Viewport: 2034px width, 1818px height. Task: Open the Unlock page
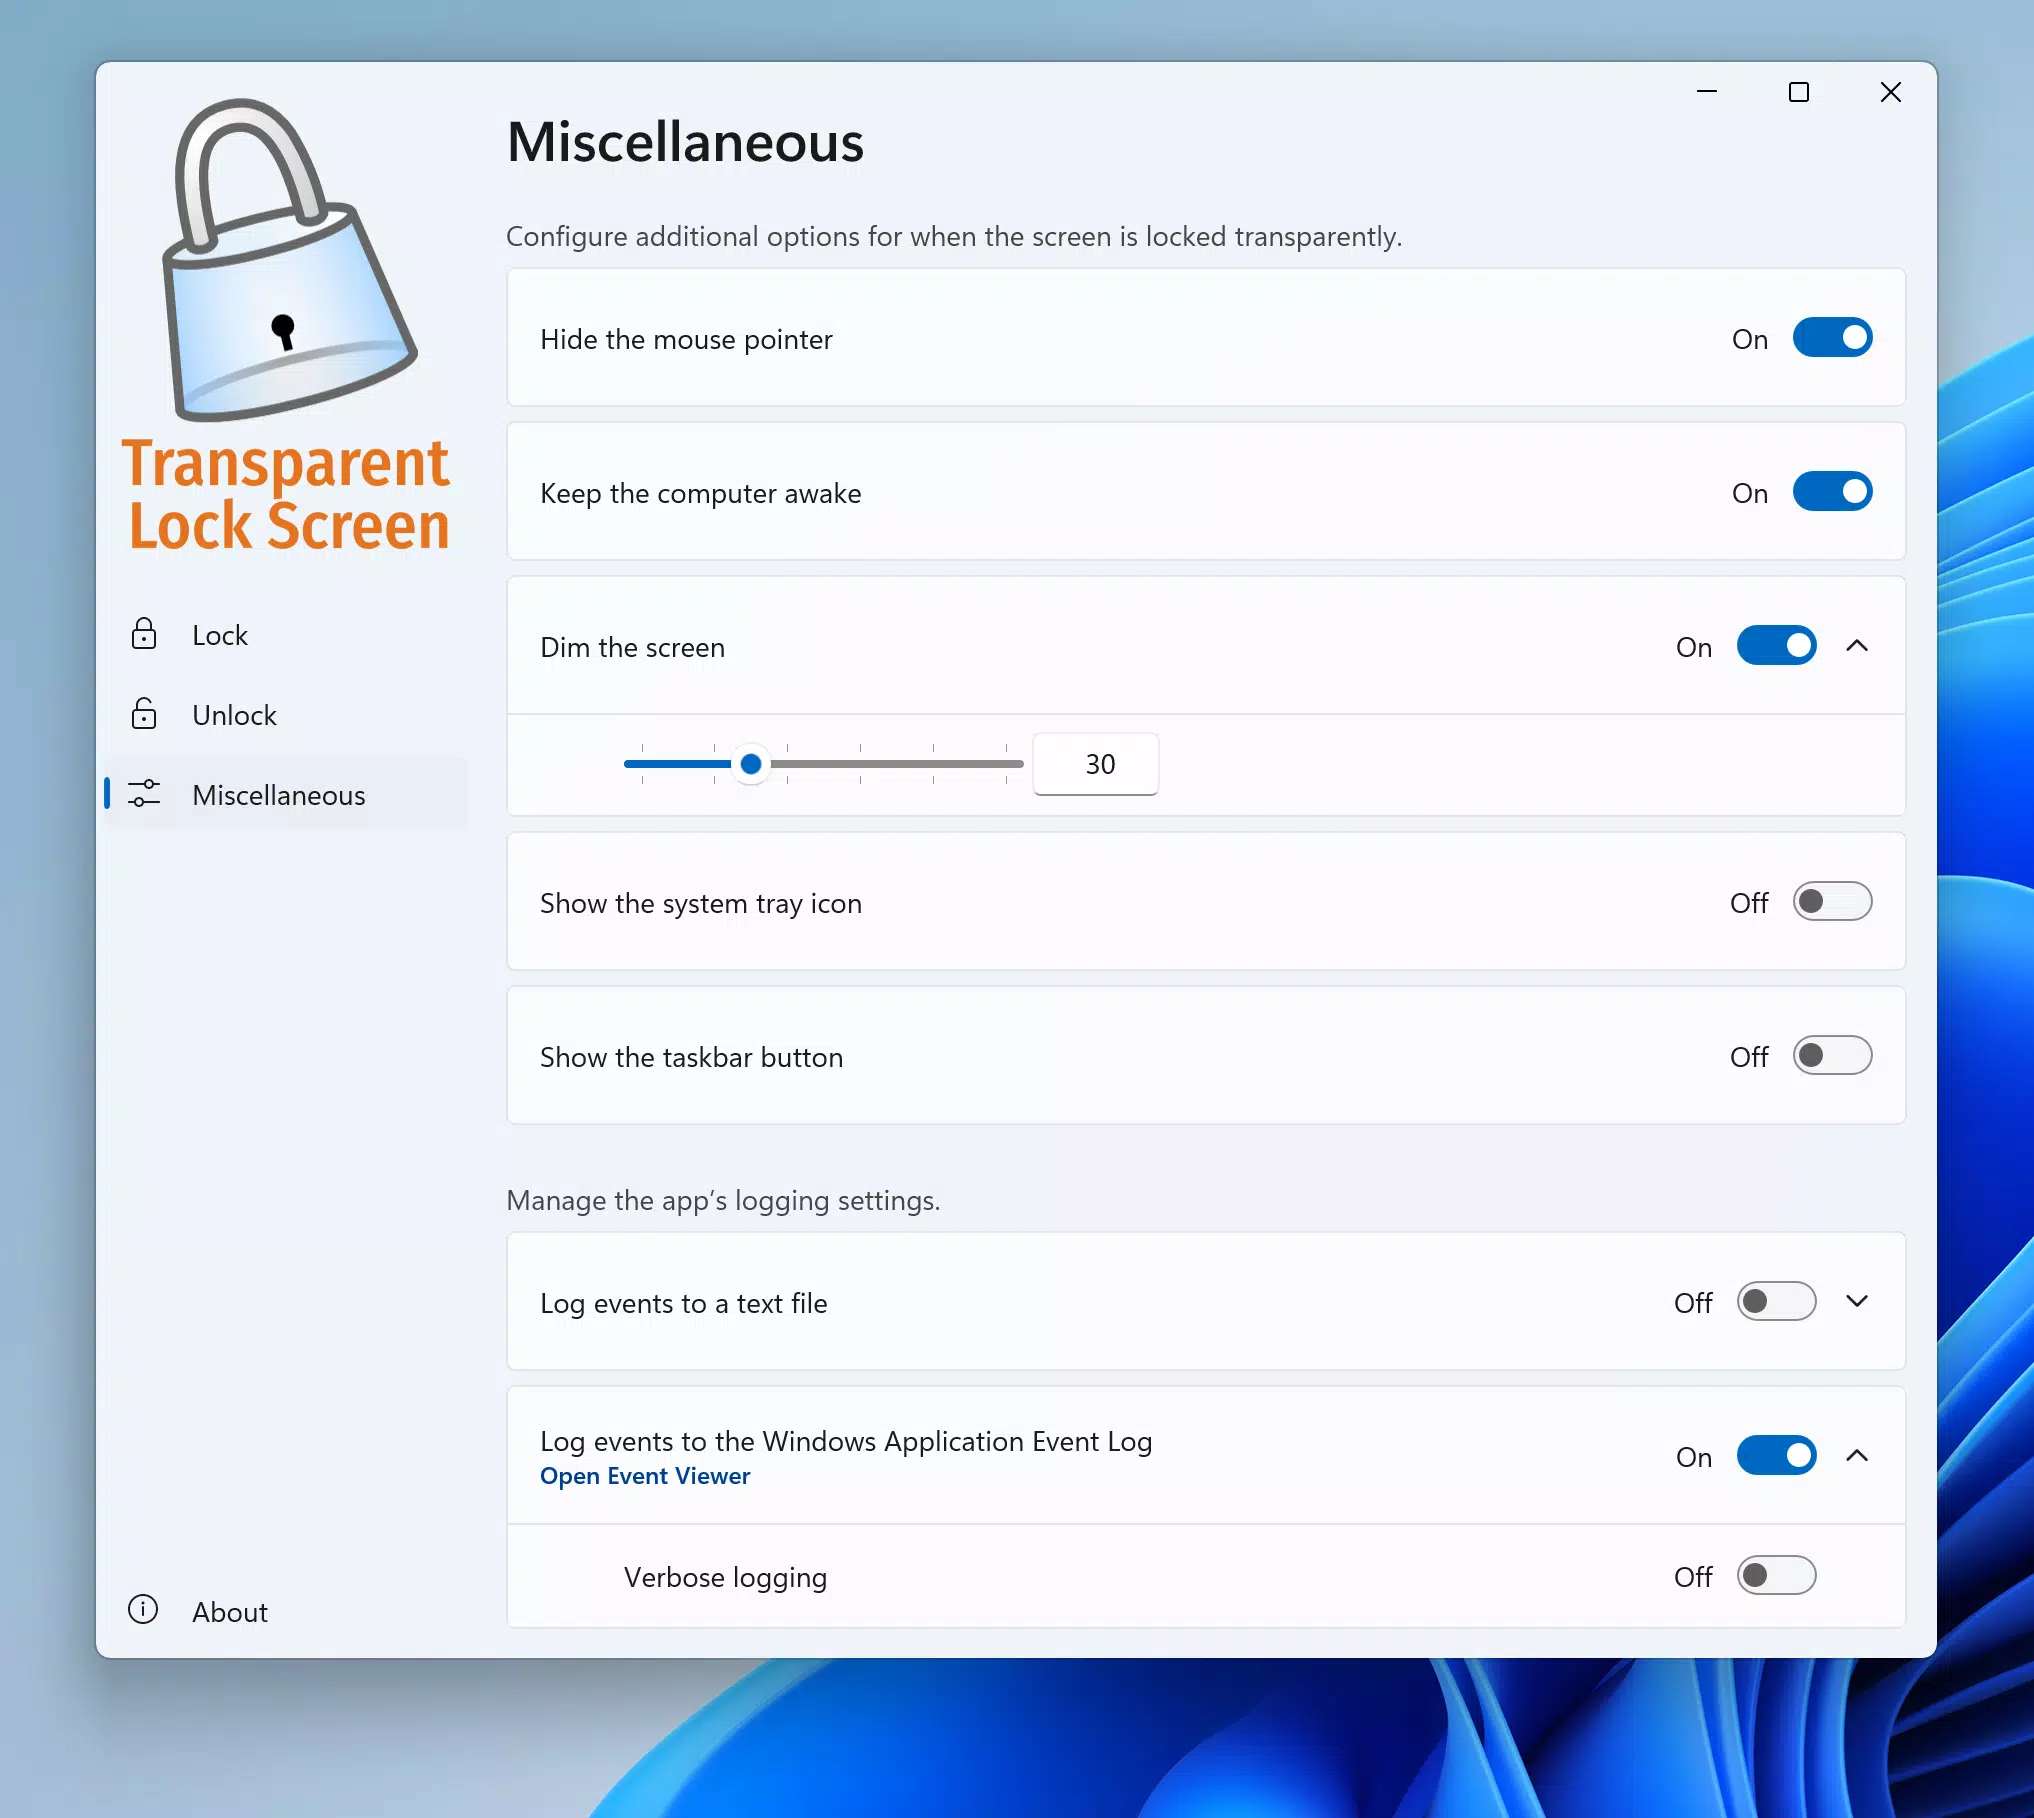(286, 714)
